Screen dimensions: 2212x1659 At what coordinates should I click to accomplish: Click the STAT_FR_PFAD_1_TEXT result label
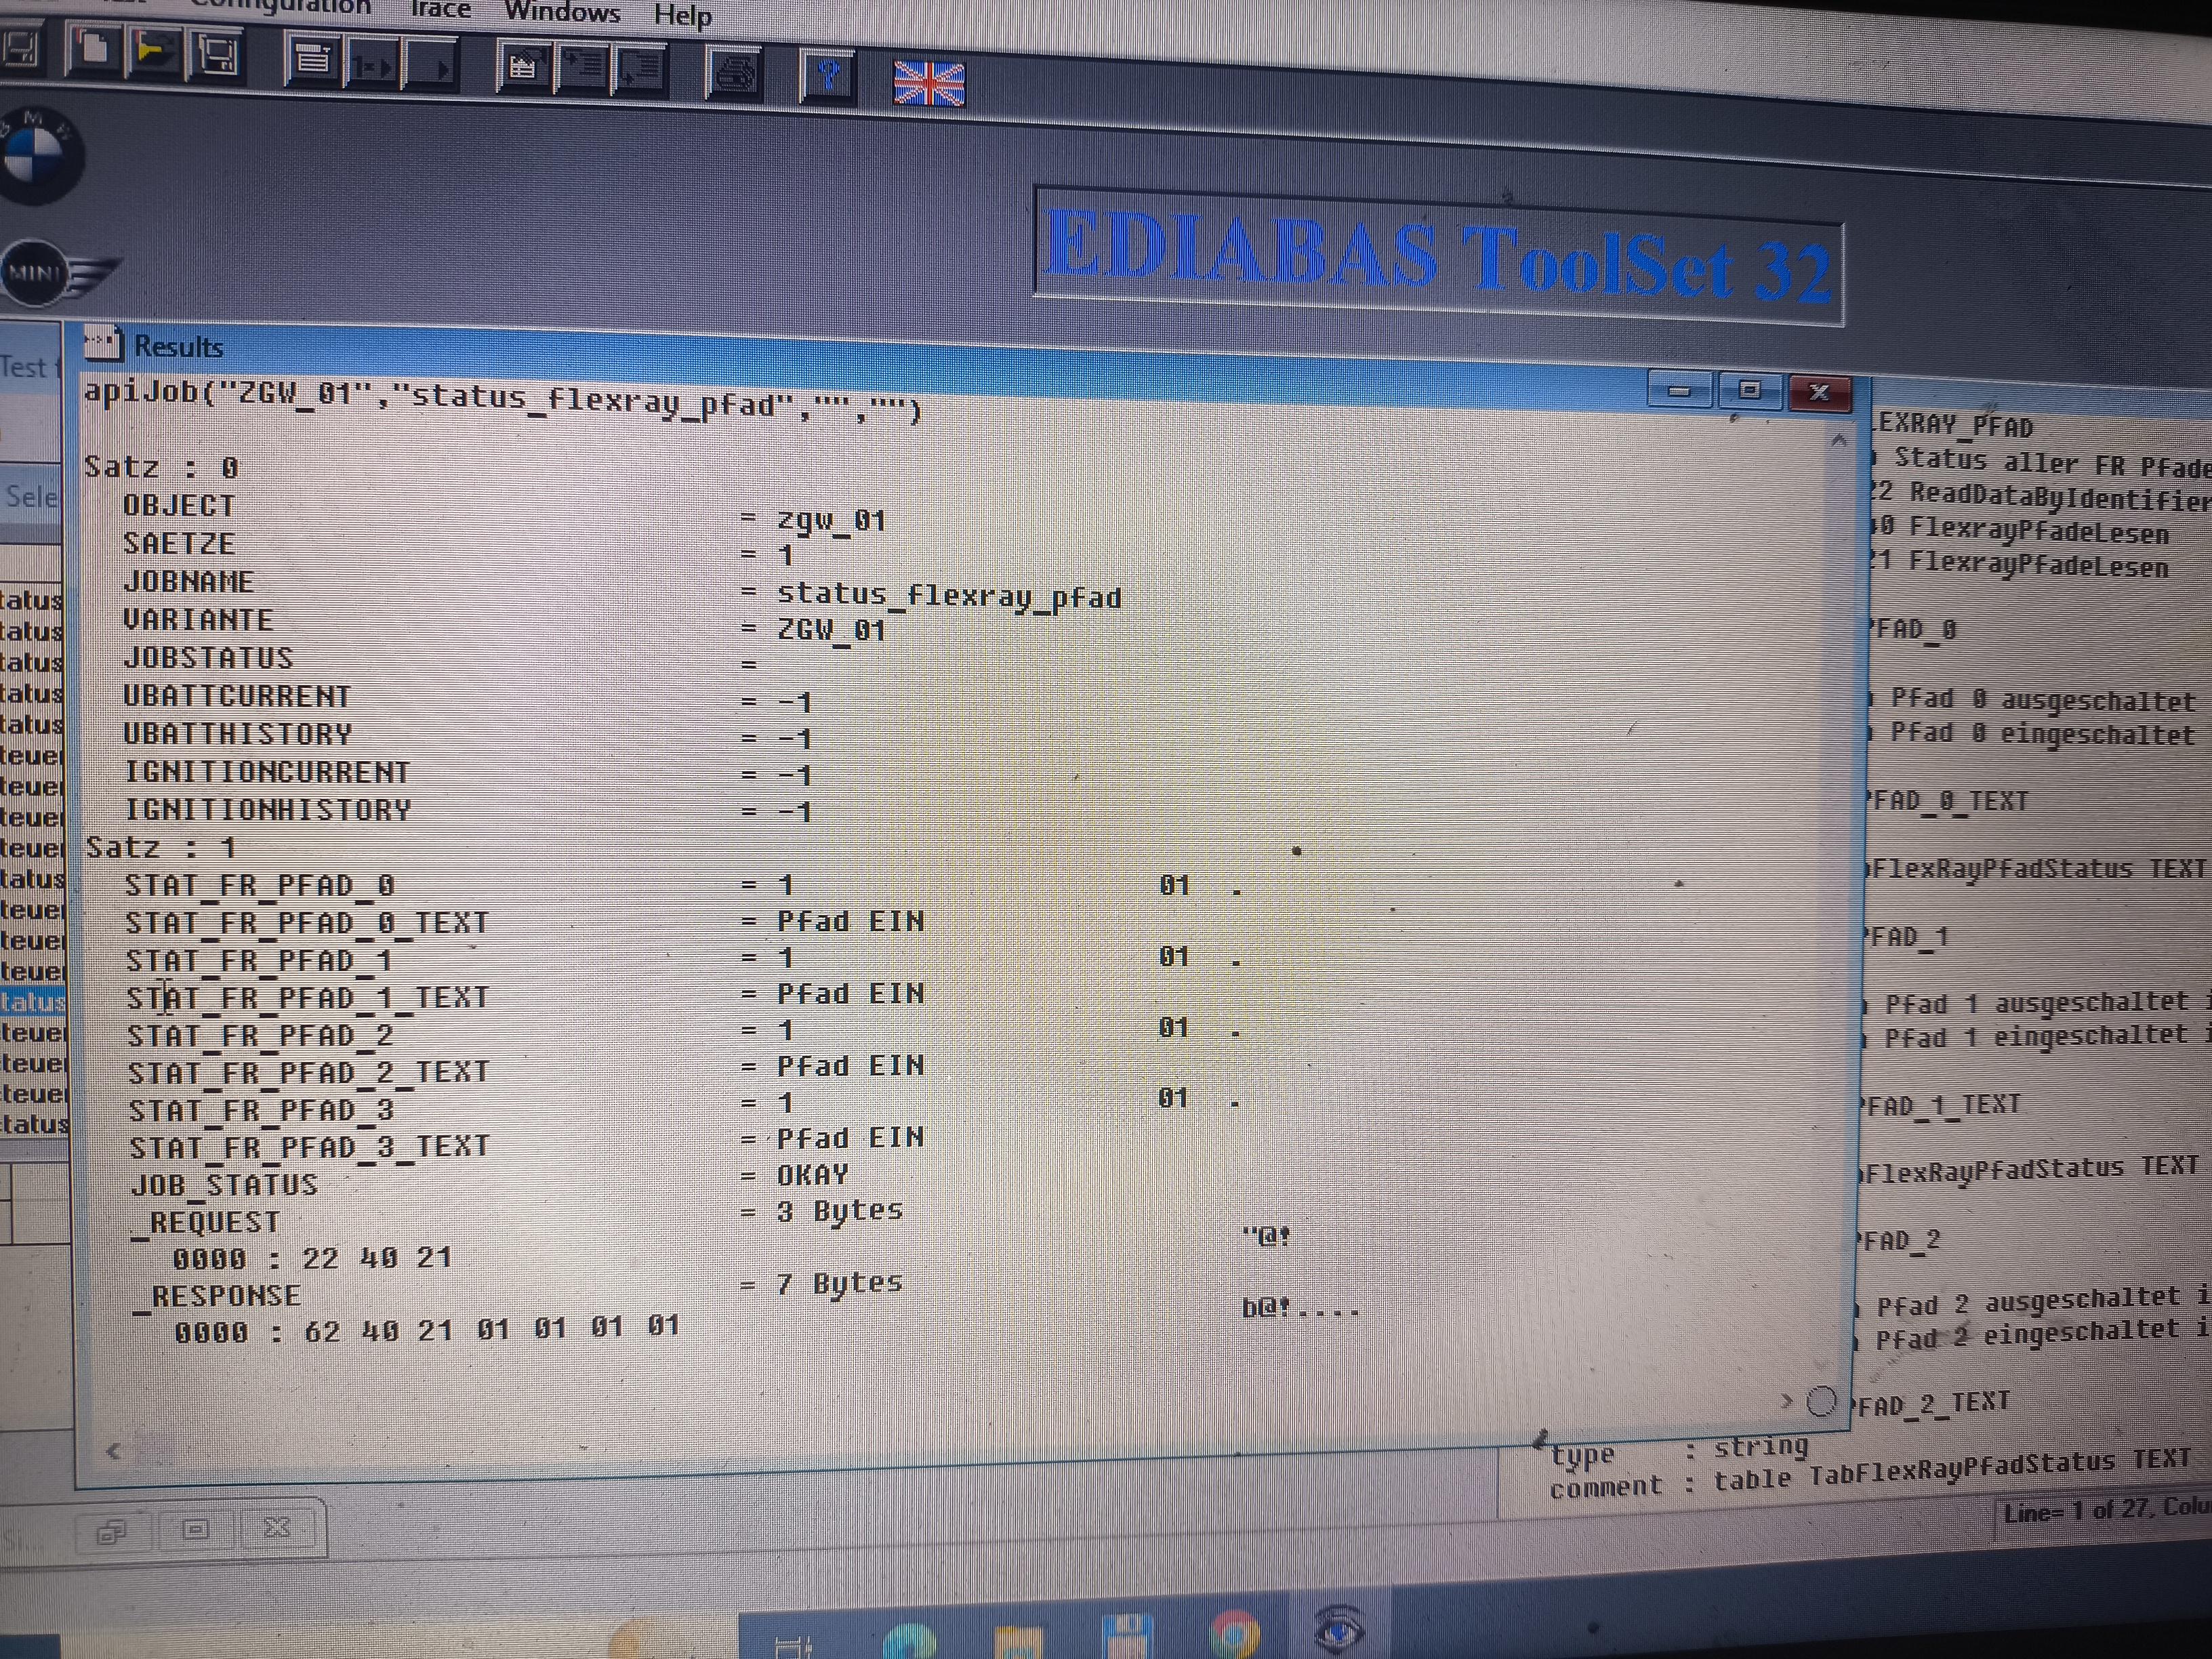[x=308, y=997]
